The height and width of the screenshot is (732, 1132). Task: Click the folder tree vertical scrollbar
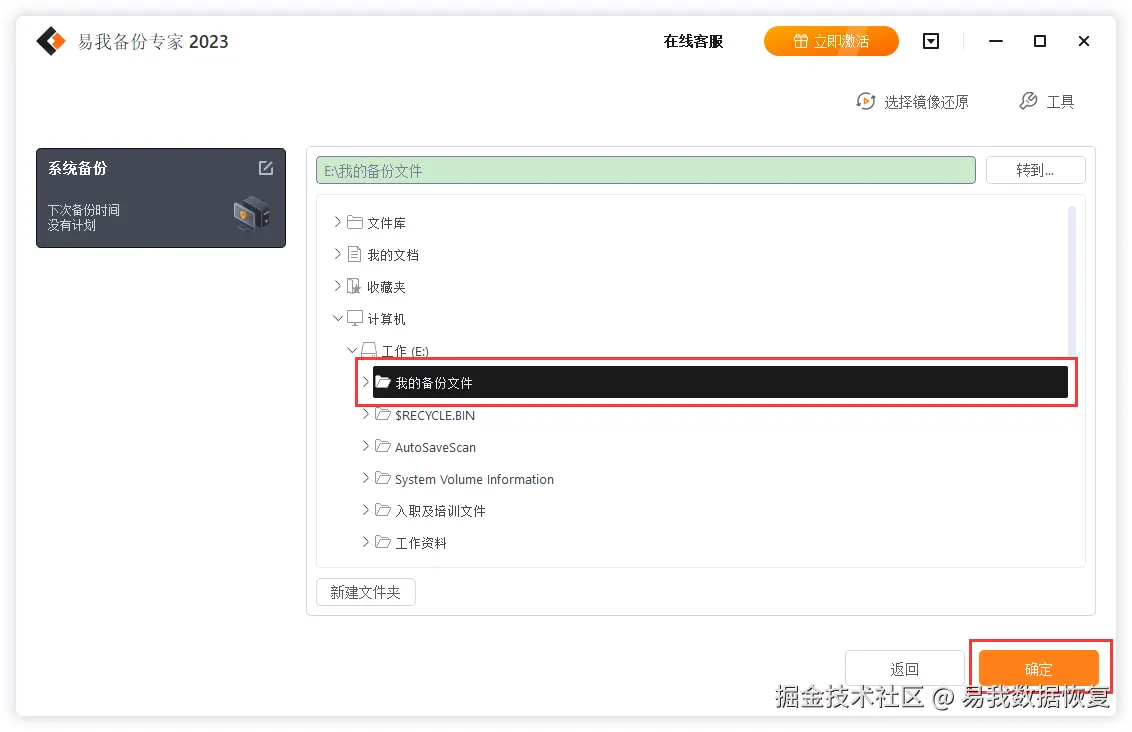pos(1071,282)
